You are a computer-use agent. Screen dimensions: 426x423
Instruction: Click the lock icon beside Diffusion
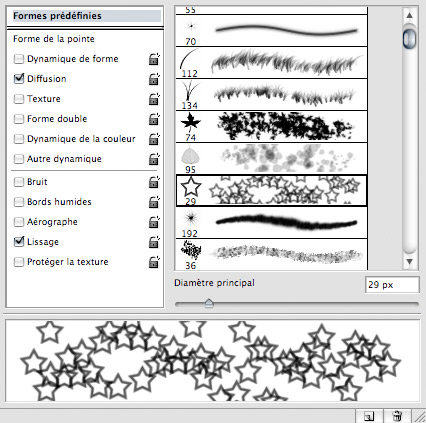coord(154,79)
